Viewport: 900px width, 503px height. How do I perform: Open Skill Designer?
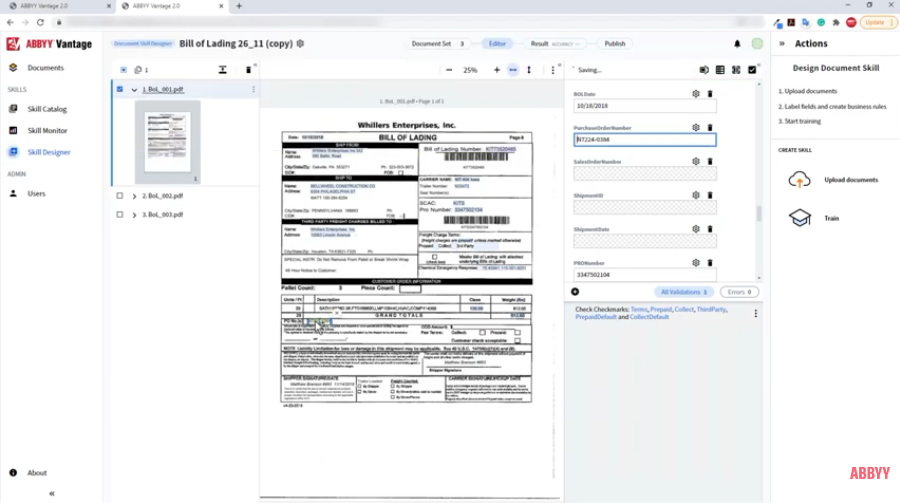click(x=49, y=152)
